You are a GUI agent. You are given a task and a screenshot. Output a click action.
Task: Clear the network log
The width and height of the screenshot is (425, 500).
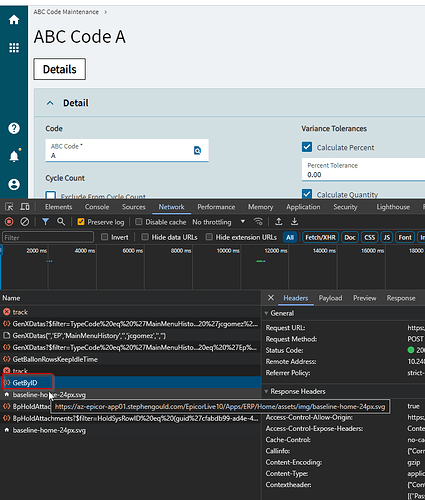(x=25, y=222)
